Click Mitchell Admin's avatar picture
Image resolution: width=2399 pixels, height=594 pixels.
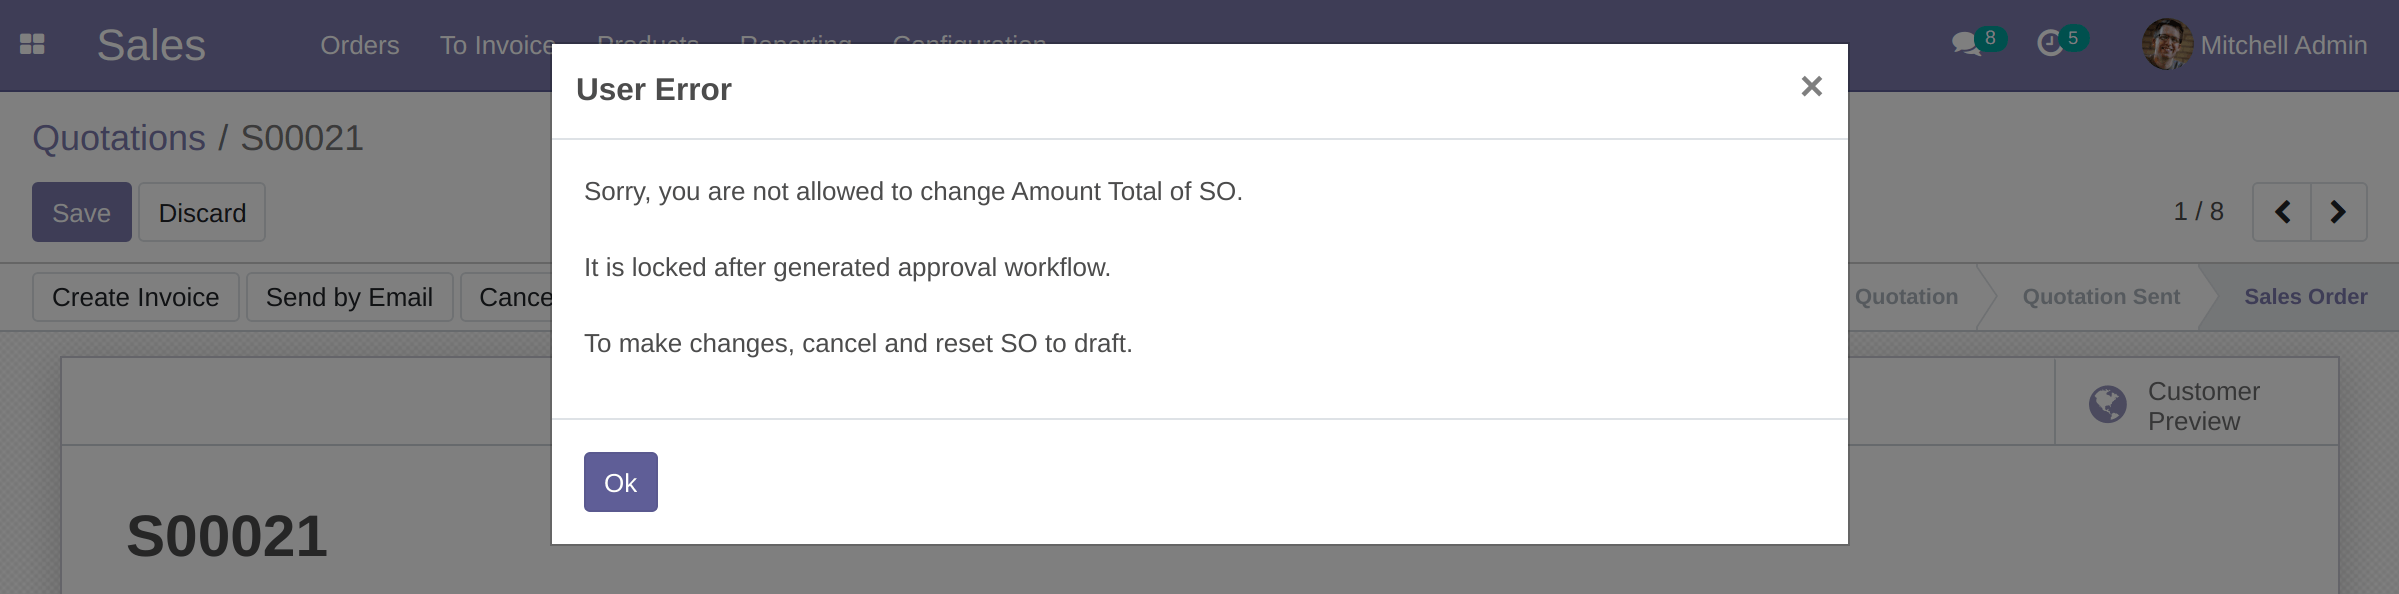2166,45
